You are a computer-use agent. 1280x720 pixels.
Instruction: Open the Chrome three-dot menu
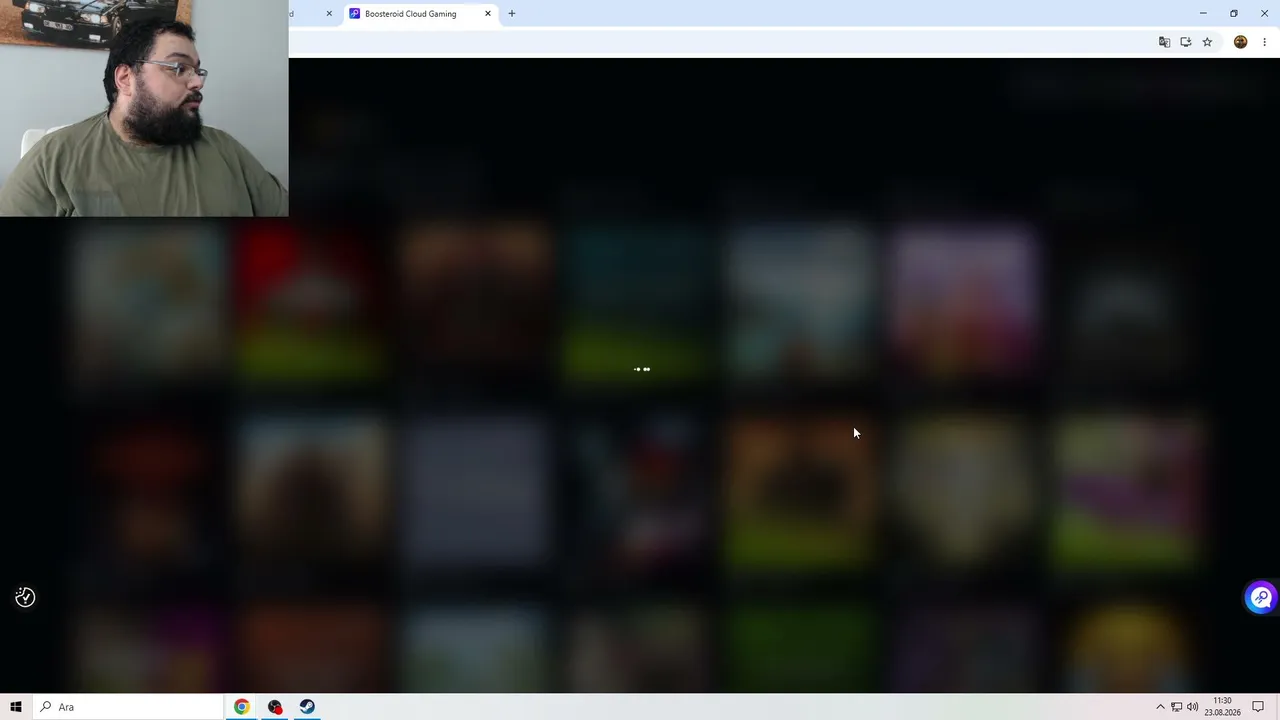pos(1265,42)
